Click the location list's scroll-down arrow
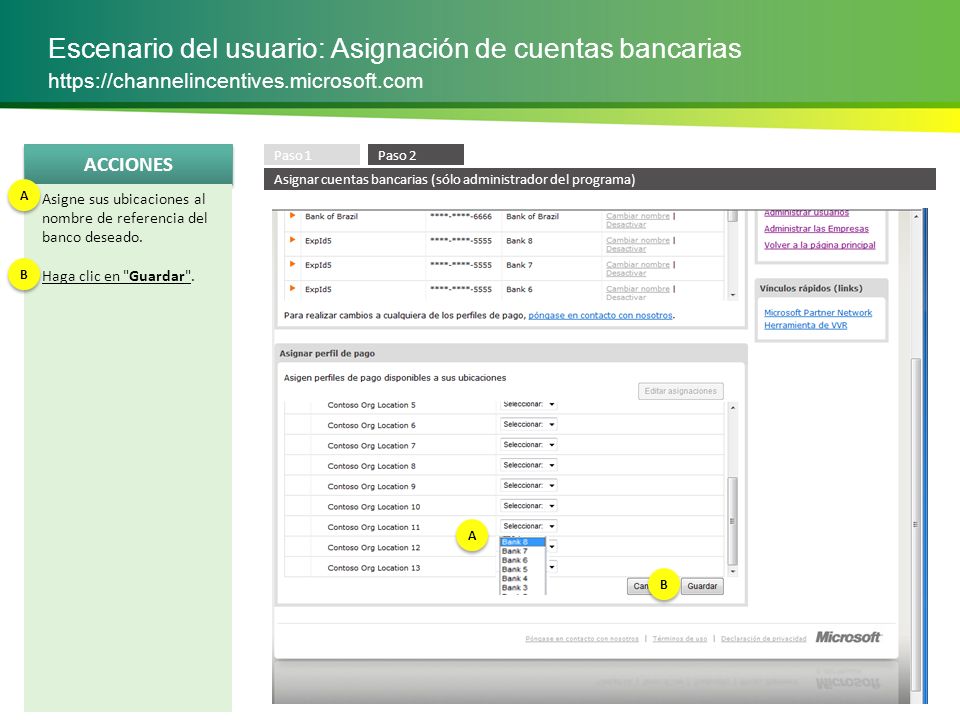Screen dimensions: 960x720 (x=733, y=572)
